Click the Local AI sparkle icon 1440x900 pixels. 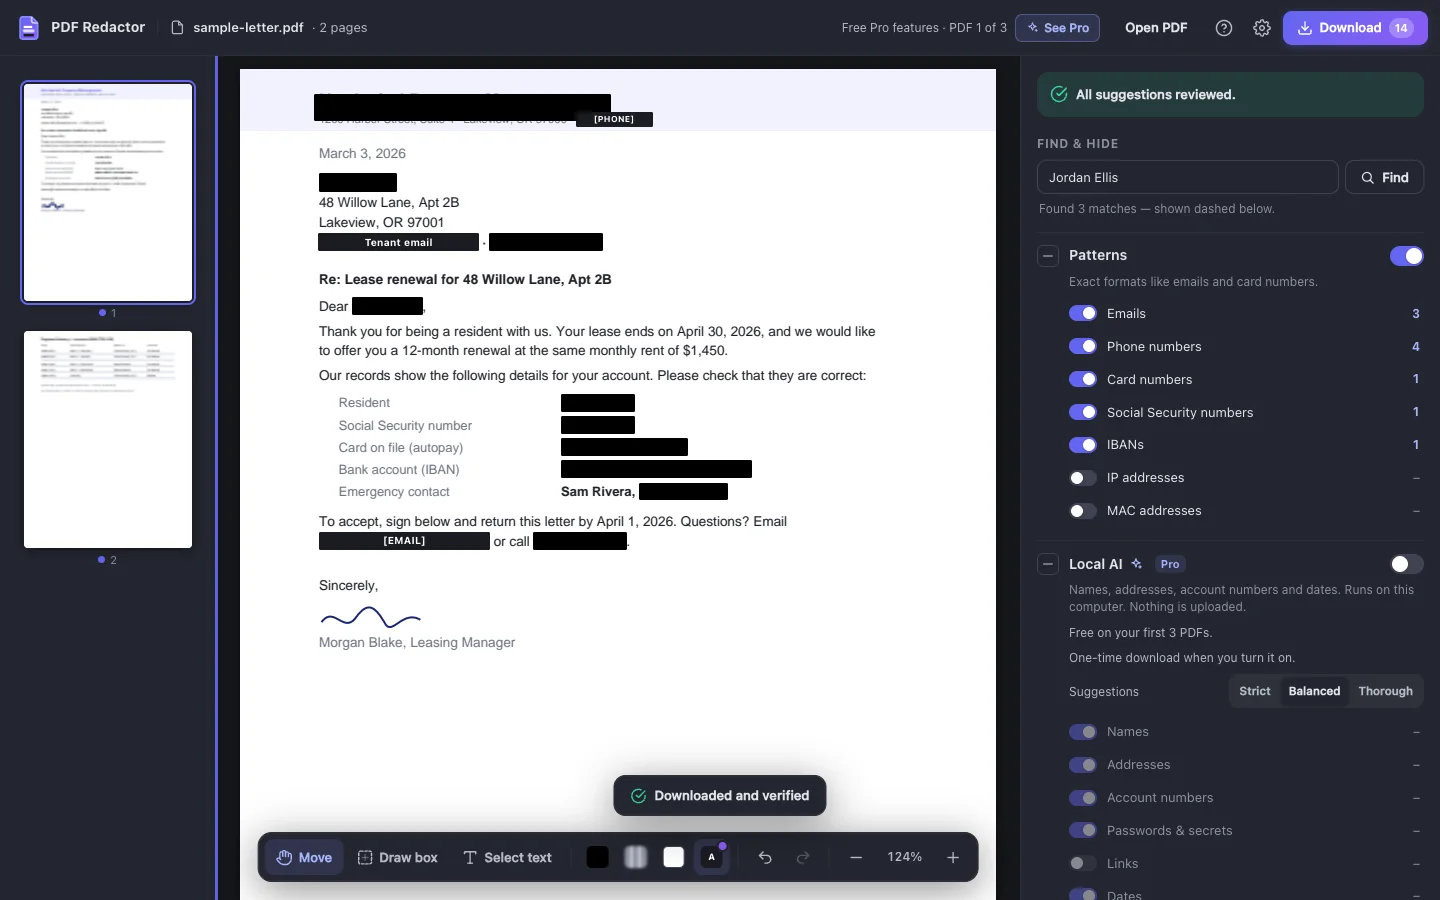tap(1137, 564)
